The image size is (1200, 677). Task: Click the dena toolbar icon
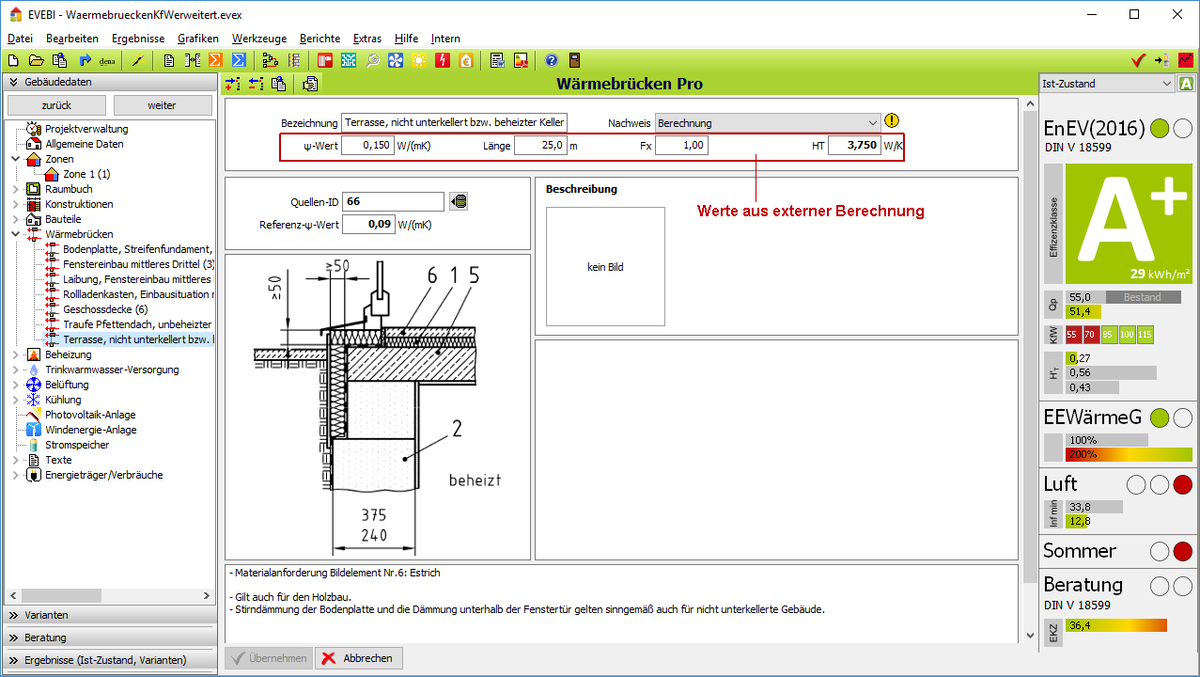[x=107, y=60]
